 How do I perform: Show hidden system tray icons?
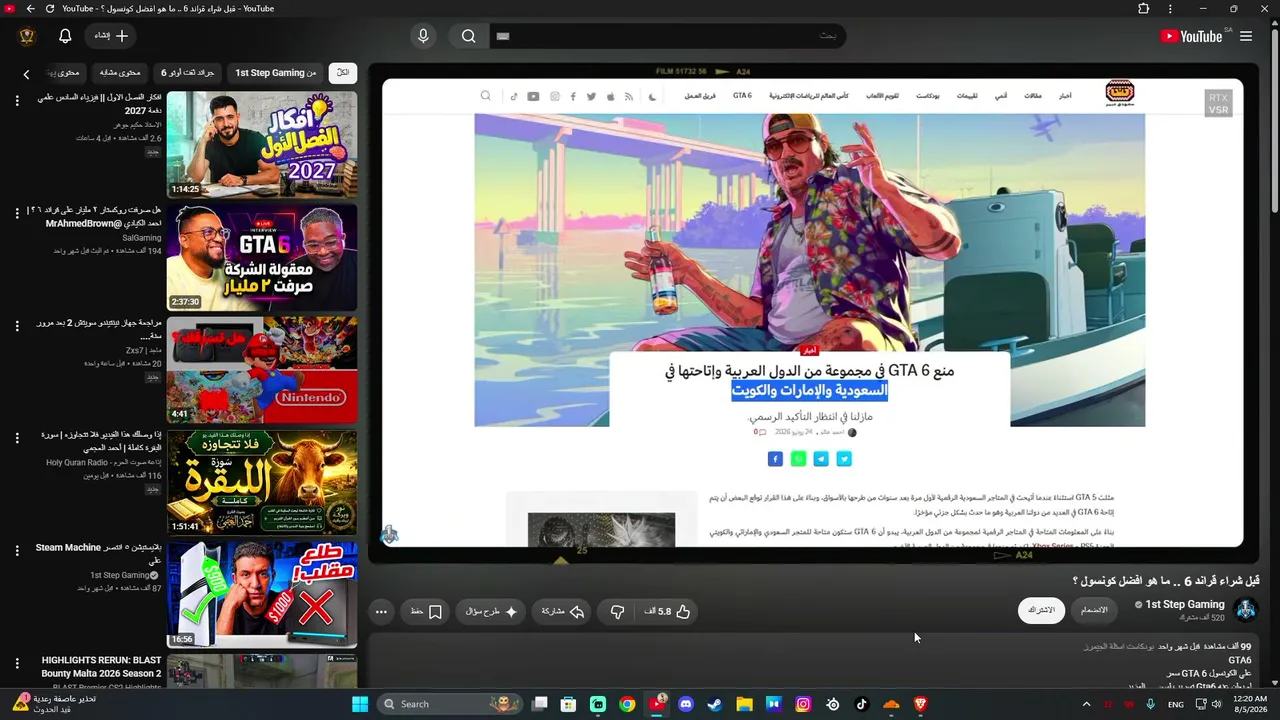(1086, 704)
